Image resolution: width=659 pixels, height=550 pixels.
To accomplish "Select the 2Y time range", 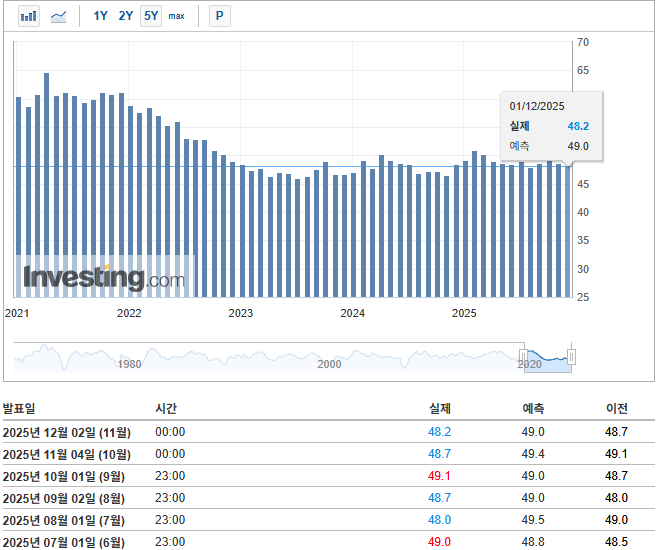I will [125, 16].
